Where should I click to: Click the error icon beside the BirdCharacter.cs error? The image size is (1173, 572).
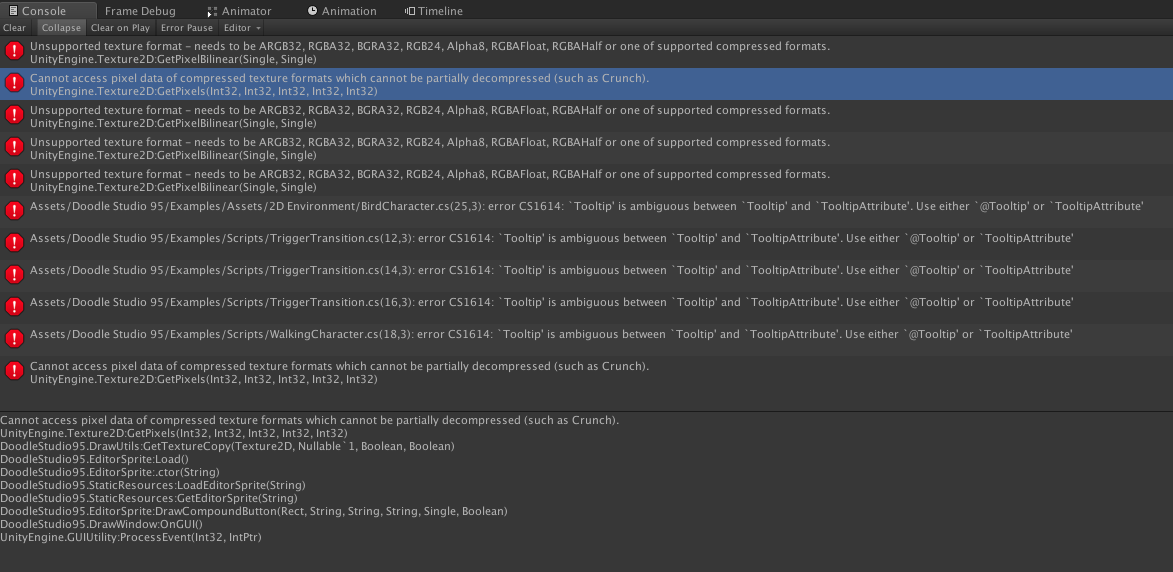(x=14, y=211)
